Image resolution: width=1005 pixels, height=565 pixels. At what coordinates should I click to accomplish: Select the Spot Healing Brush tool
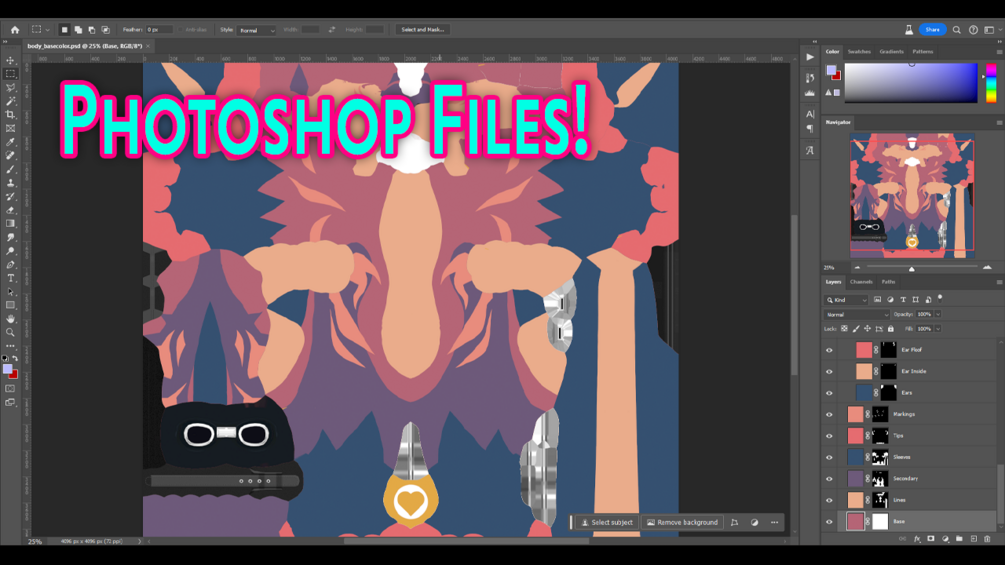(x=10, y=156)
